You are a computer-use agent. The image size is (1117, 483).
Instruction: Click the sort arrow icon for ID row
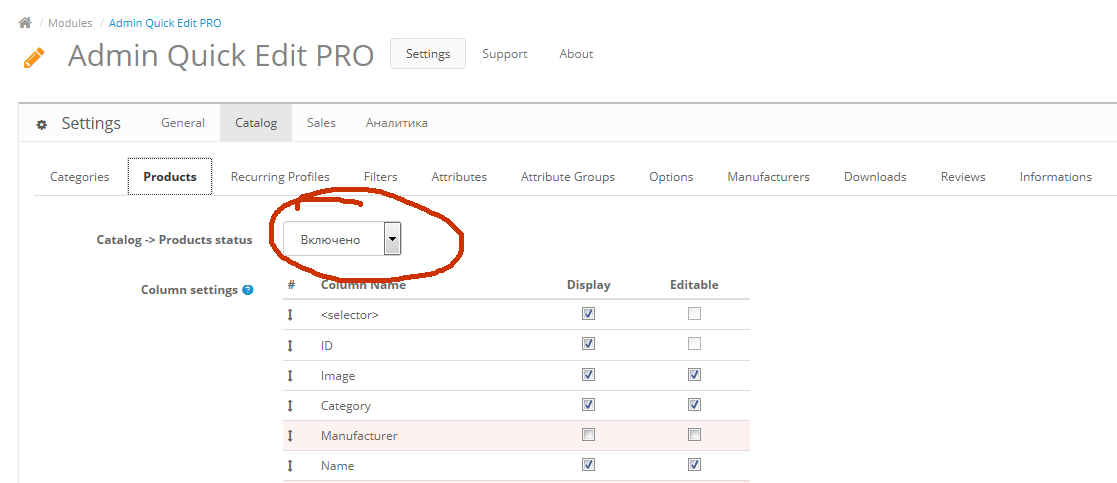click(290, 345)
